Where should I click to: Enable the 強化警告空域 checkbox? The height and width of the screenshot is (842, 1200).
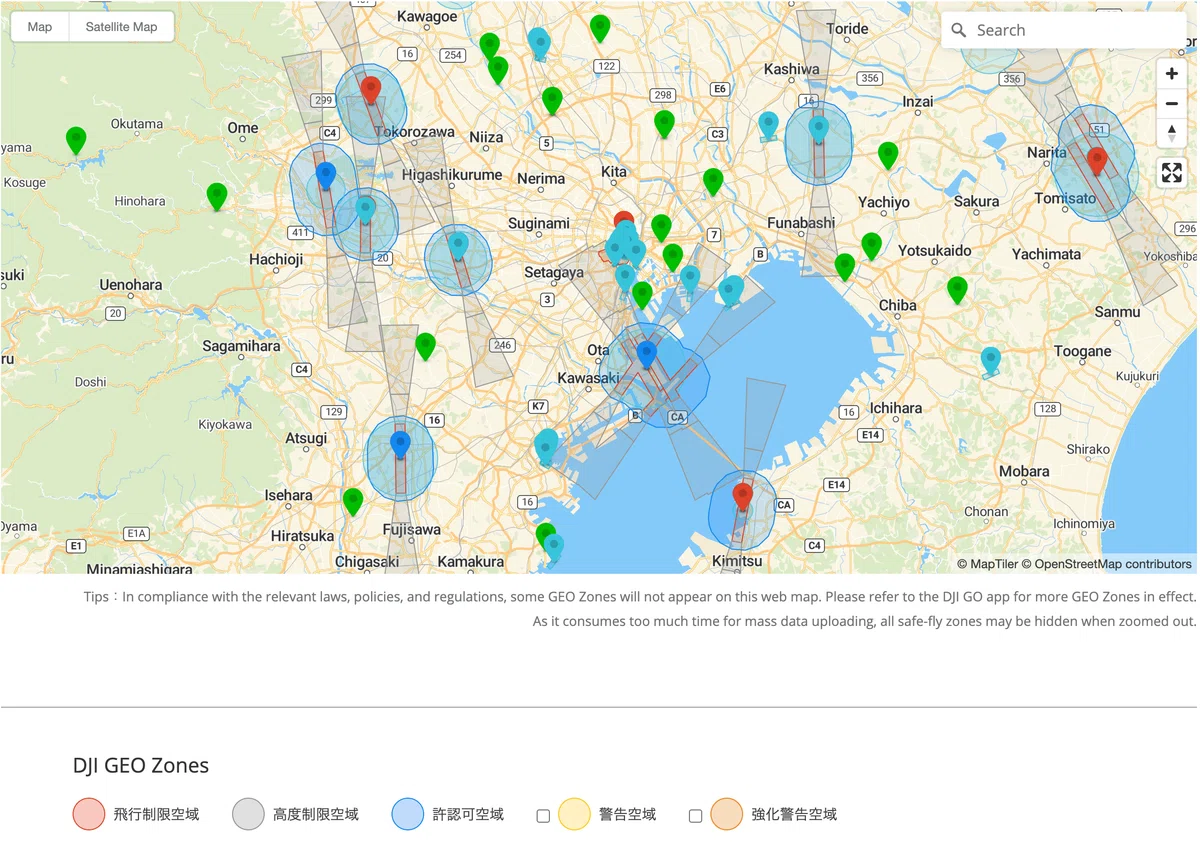click(695, 816)
